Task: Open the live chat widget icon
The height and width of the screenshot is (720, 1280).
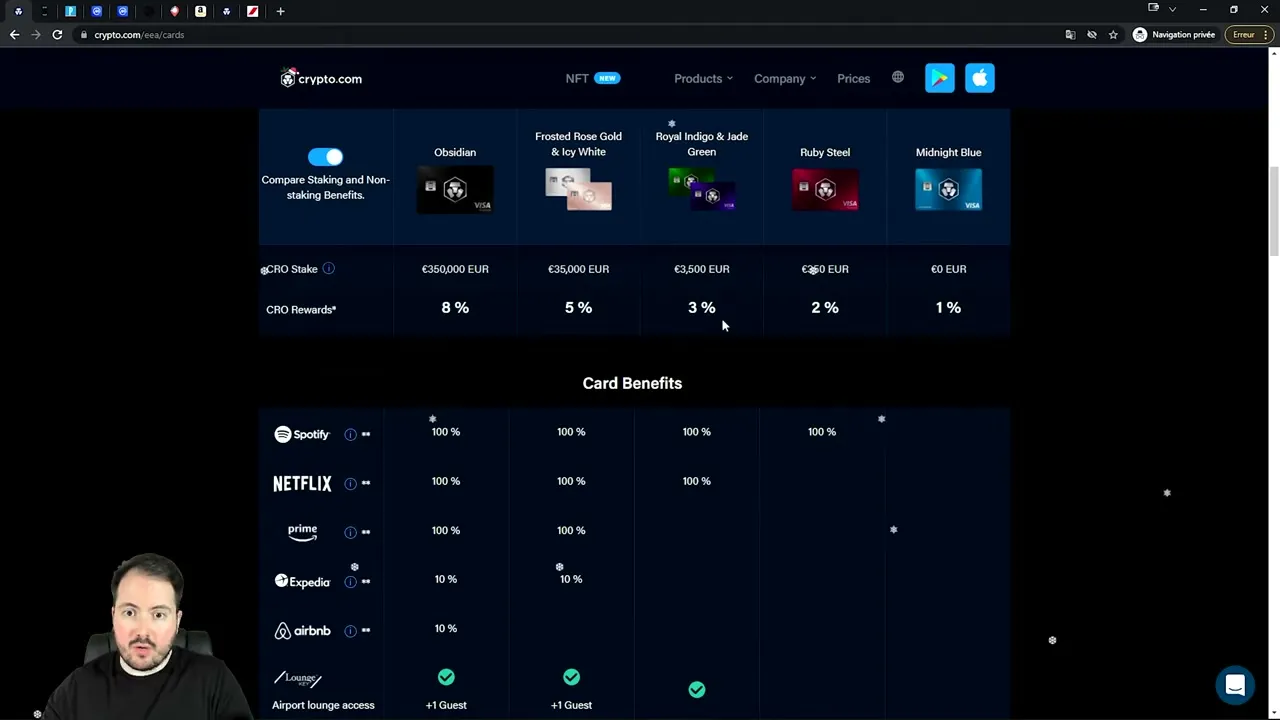Action: click(1235, 685)
